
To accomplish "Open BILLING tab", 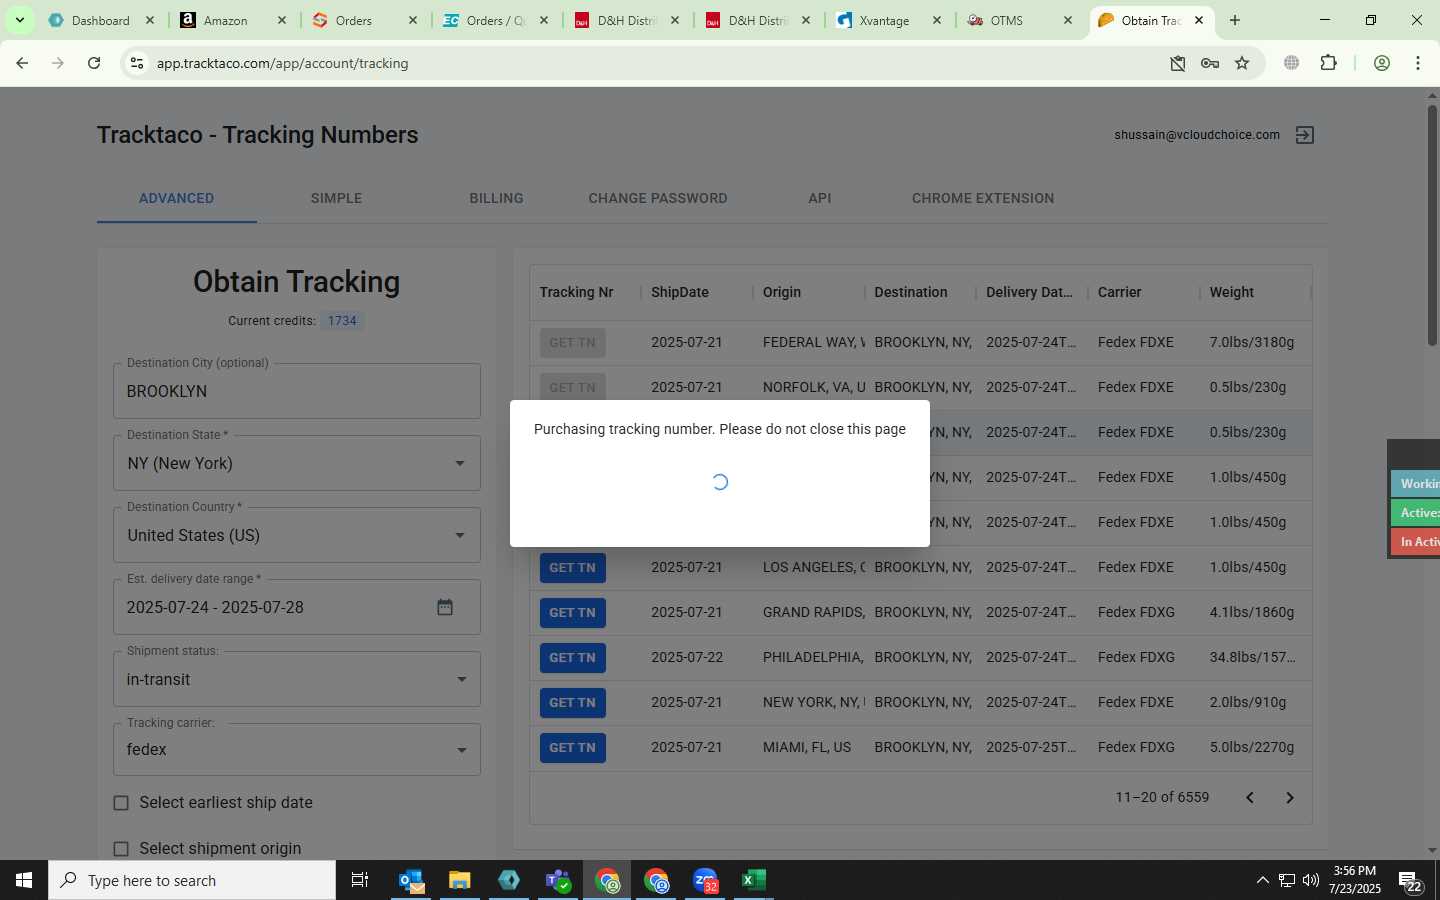I will (x=496, y=198).
